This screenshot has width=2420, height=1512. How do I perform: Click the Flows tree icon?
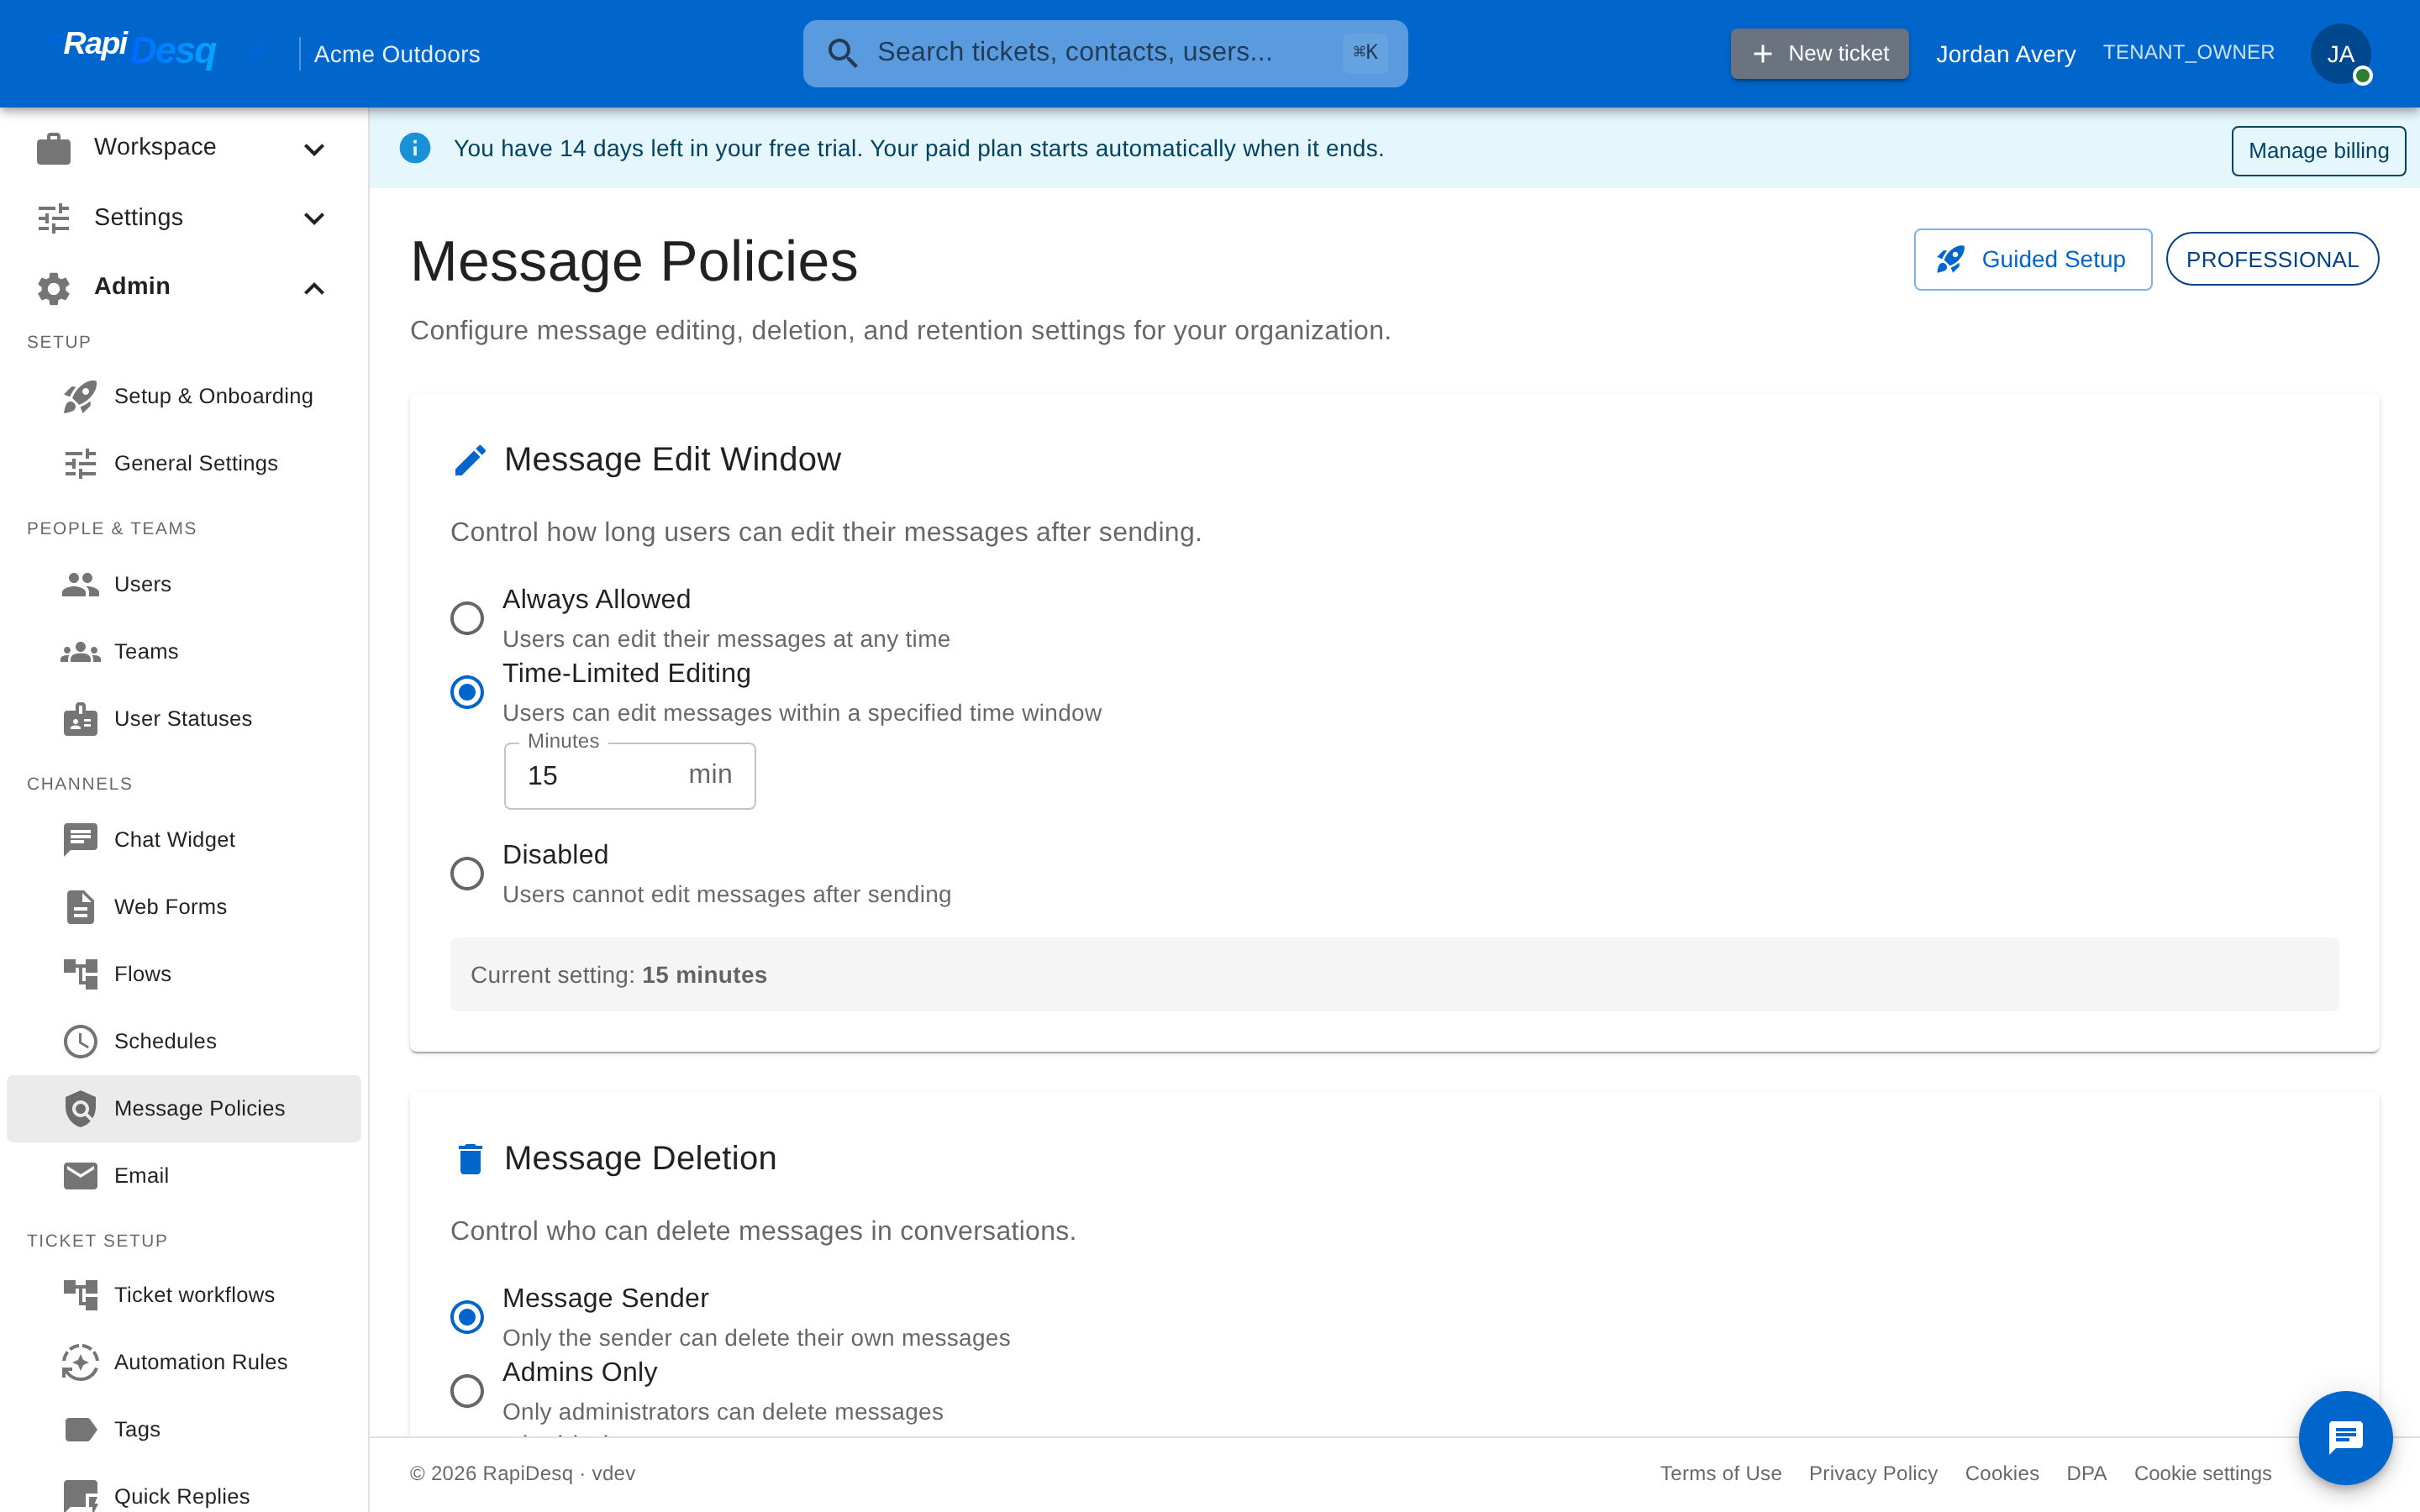(80, 974)
